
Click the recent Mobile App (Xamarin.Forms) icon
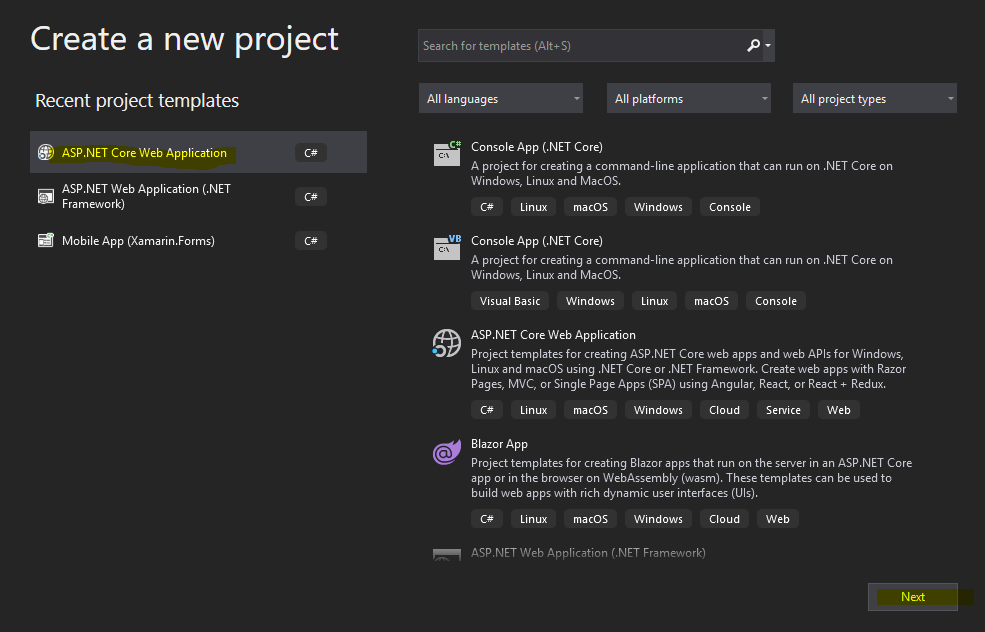pyautogui.click(x=46, y=240)
